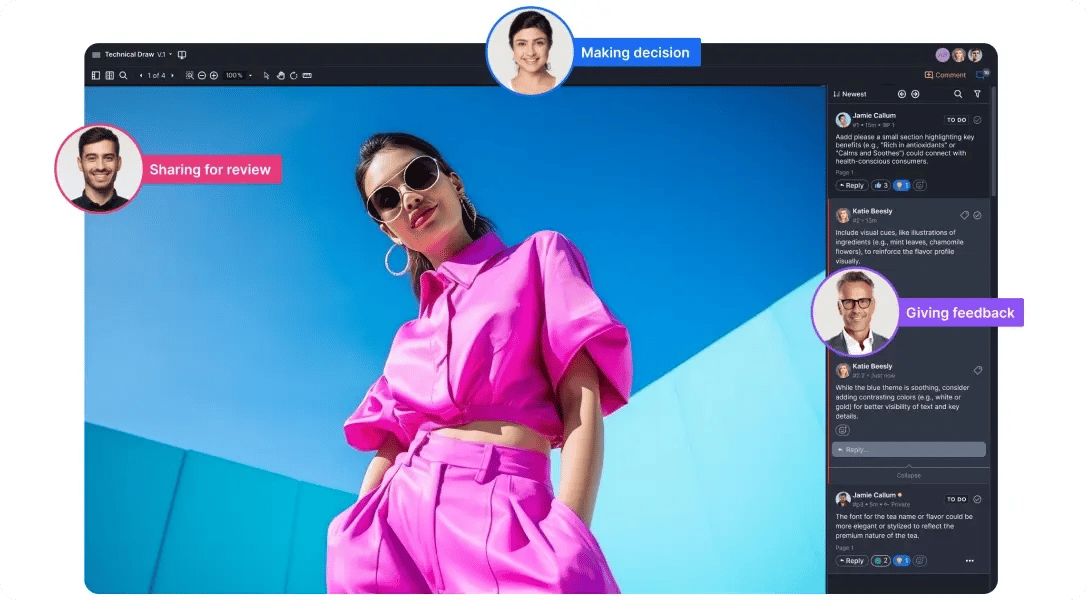The height and width of the screenshot is (600, 1088).
Task: Select the hand pan tool
Action: point(280,75)
